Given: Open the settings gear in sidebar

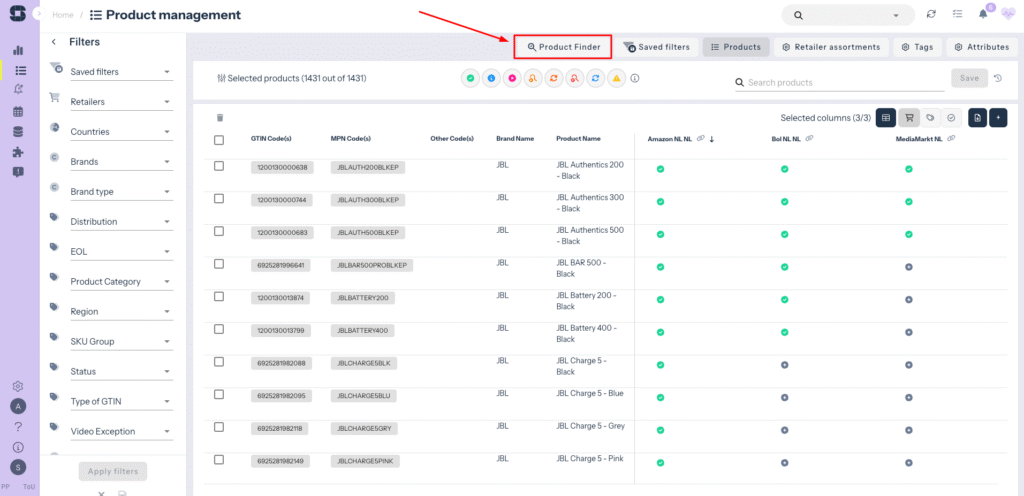Looking at the screenshot, I should [18, 386].
